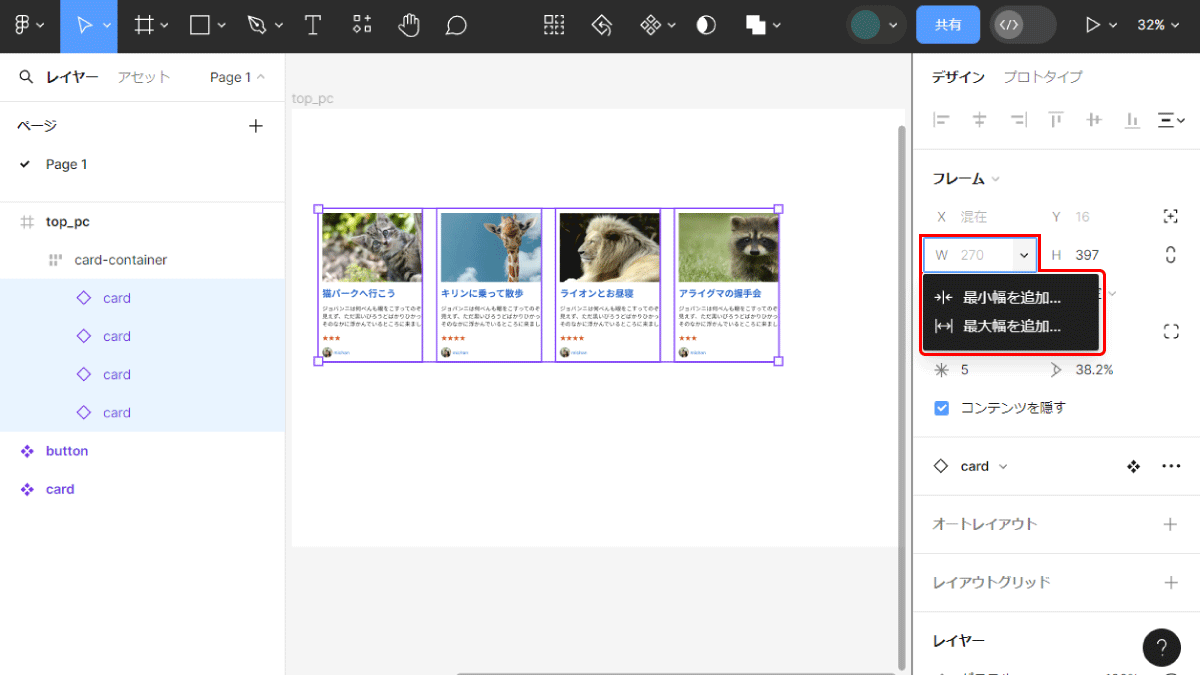This screenshot has height=675, width=1200.
Task: Open the フレーム type dropdown
Action: coord(966,179)
